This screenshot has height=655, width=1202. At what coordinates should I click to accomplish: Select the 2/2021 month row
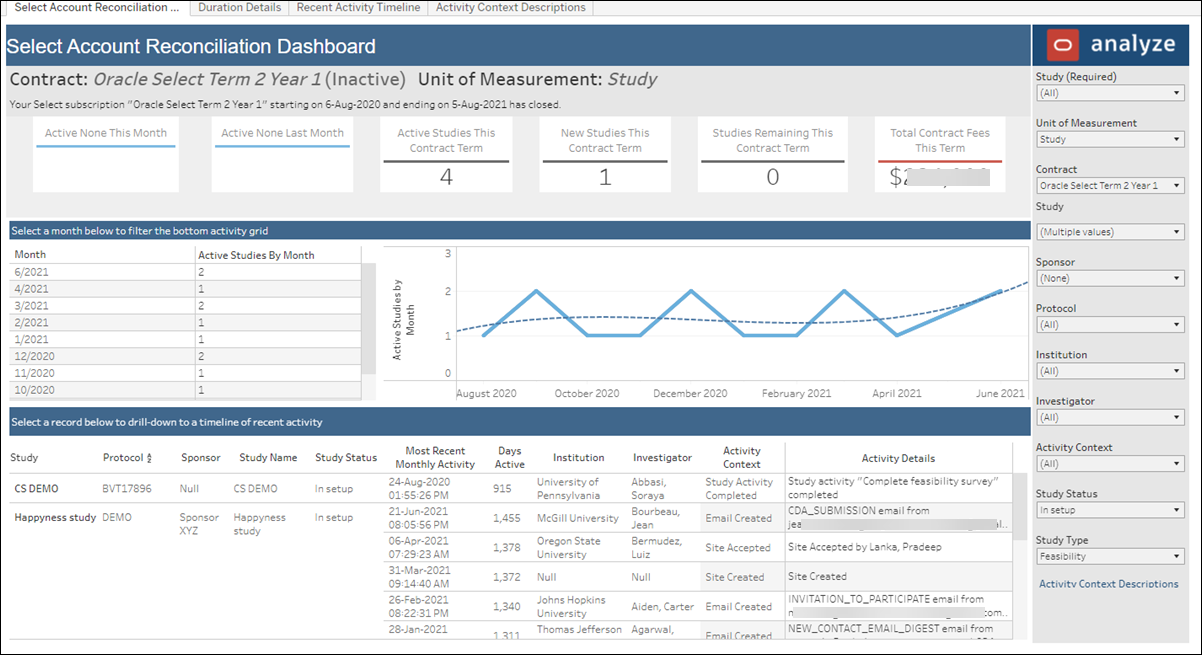pos(185,322)
